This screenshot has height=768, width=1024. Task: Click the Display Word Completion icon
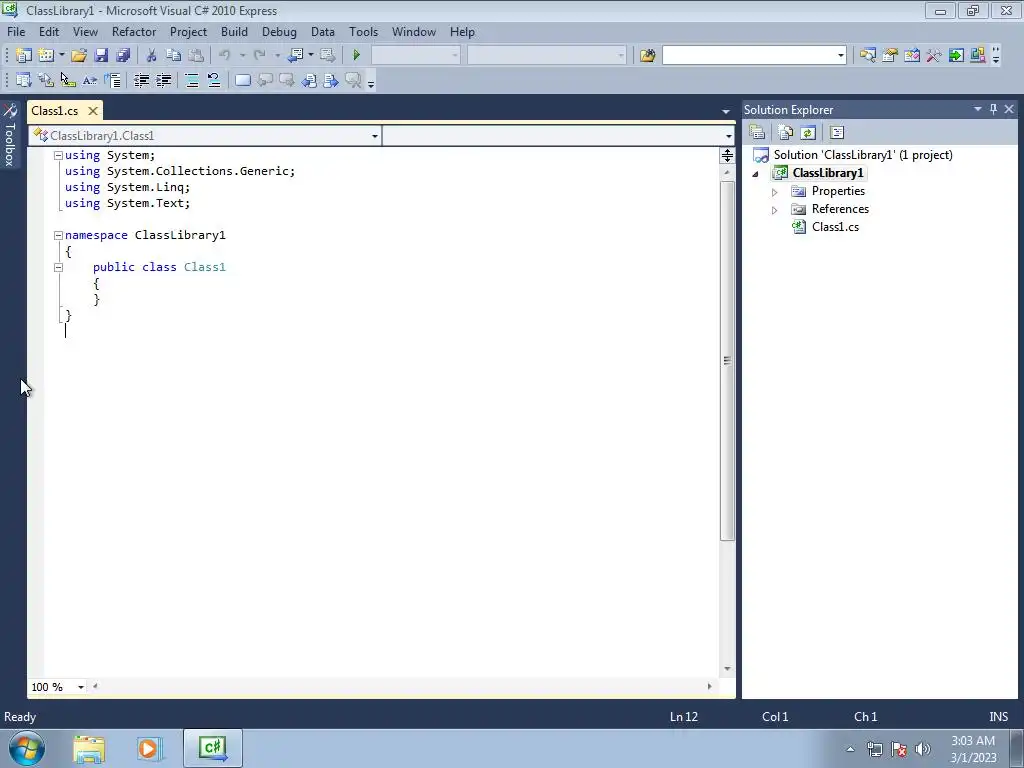pyautogui.click(x=90, y=80)
